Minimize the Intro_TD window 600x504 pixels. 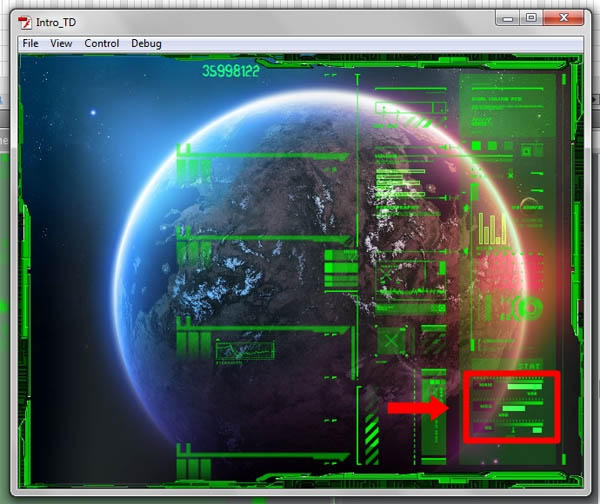pyautogui.click(x=508, y=18)
